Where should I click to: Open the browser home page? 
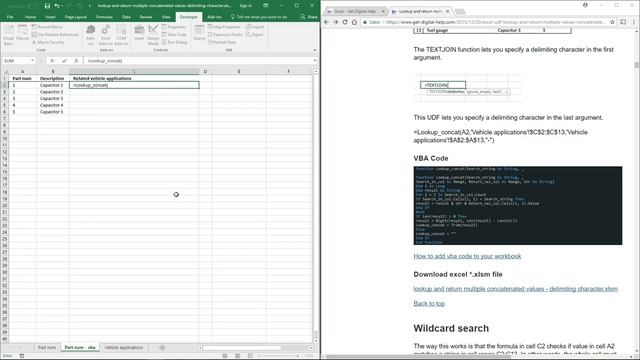pos(354,22)
